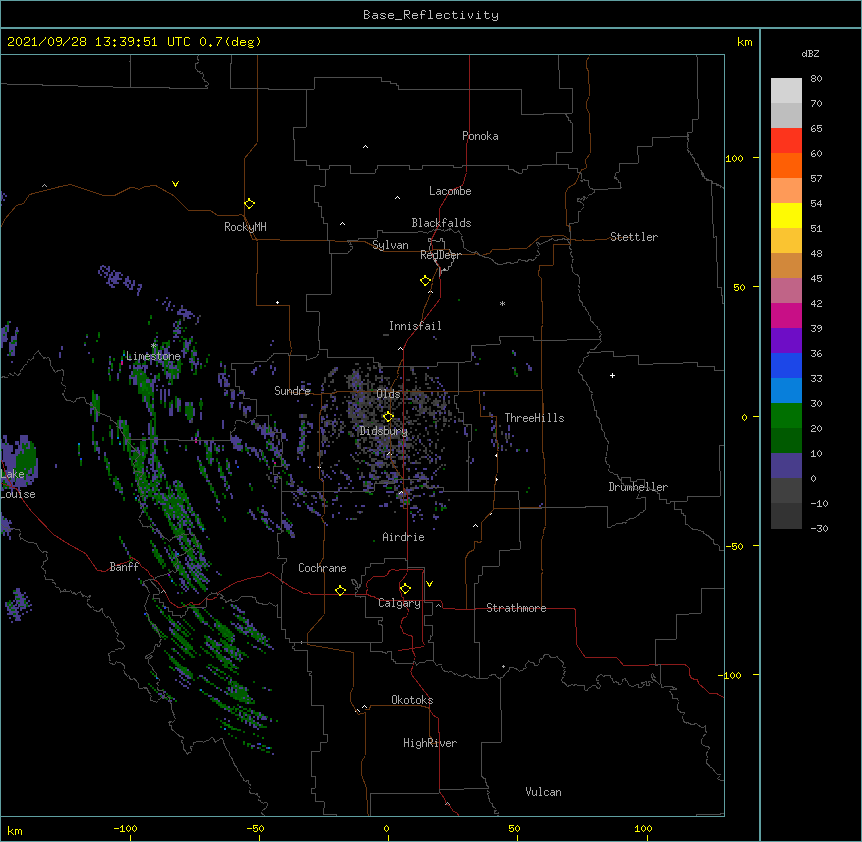Click the white asterisk marker east of Innisfail
Screen dimensions: 862x842
pyautogui.click(x=502, y=303)
